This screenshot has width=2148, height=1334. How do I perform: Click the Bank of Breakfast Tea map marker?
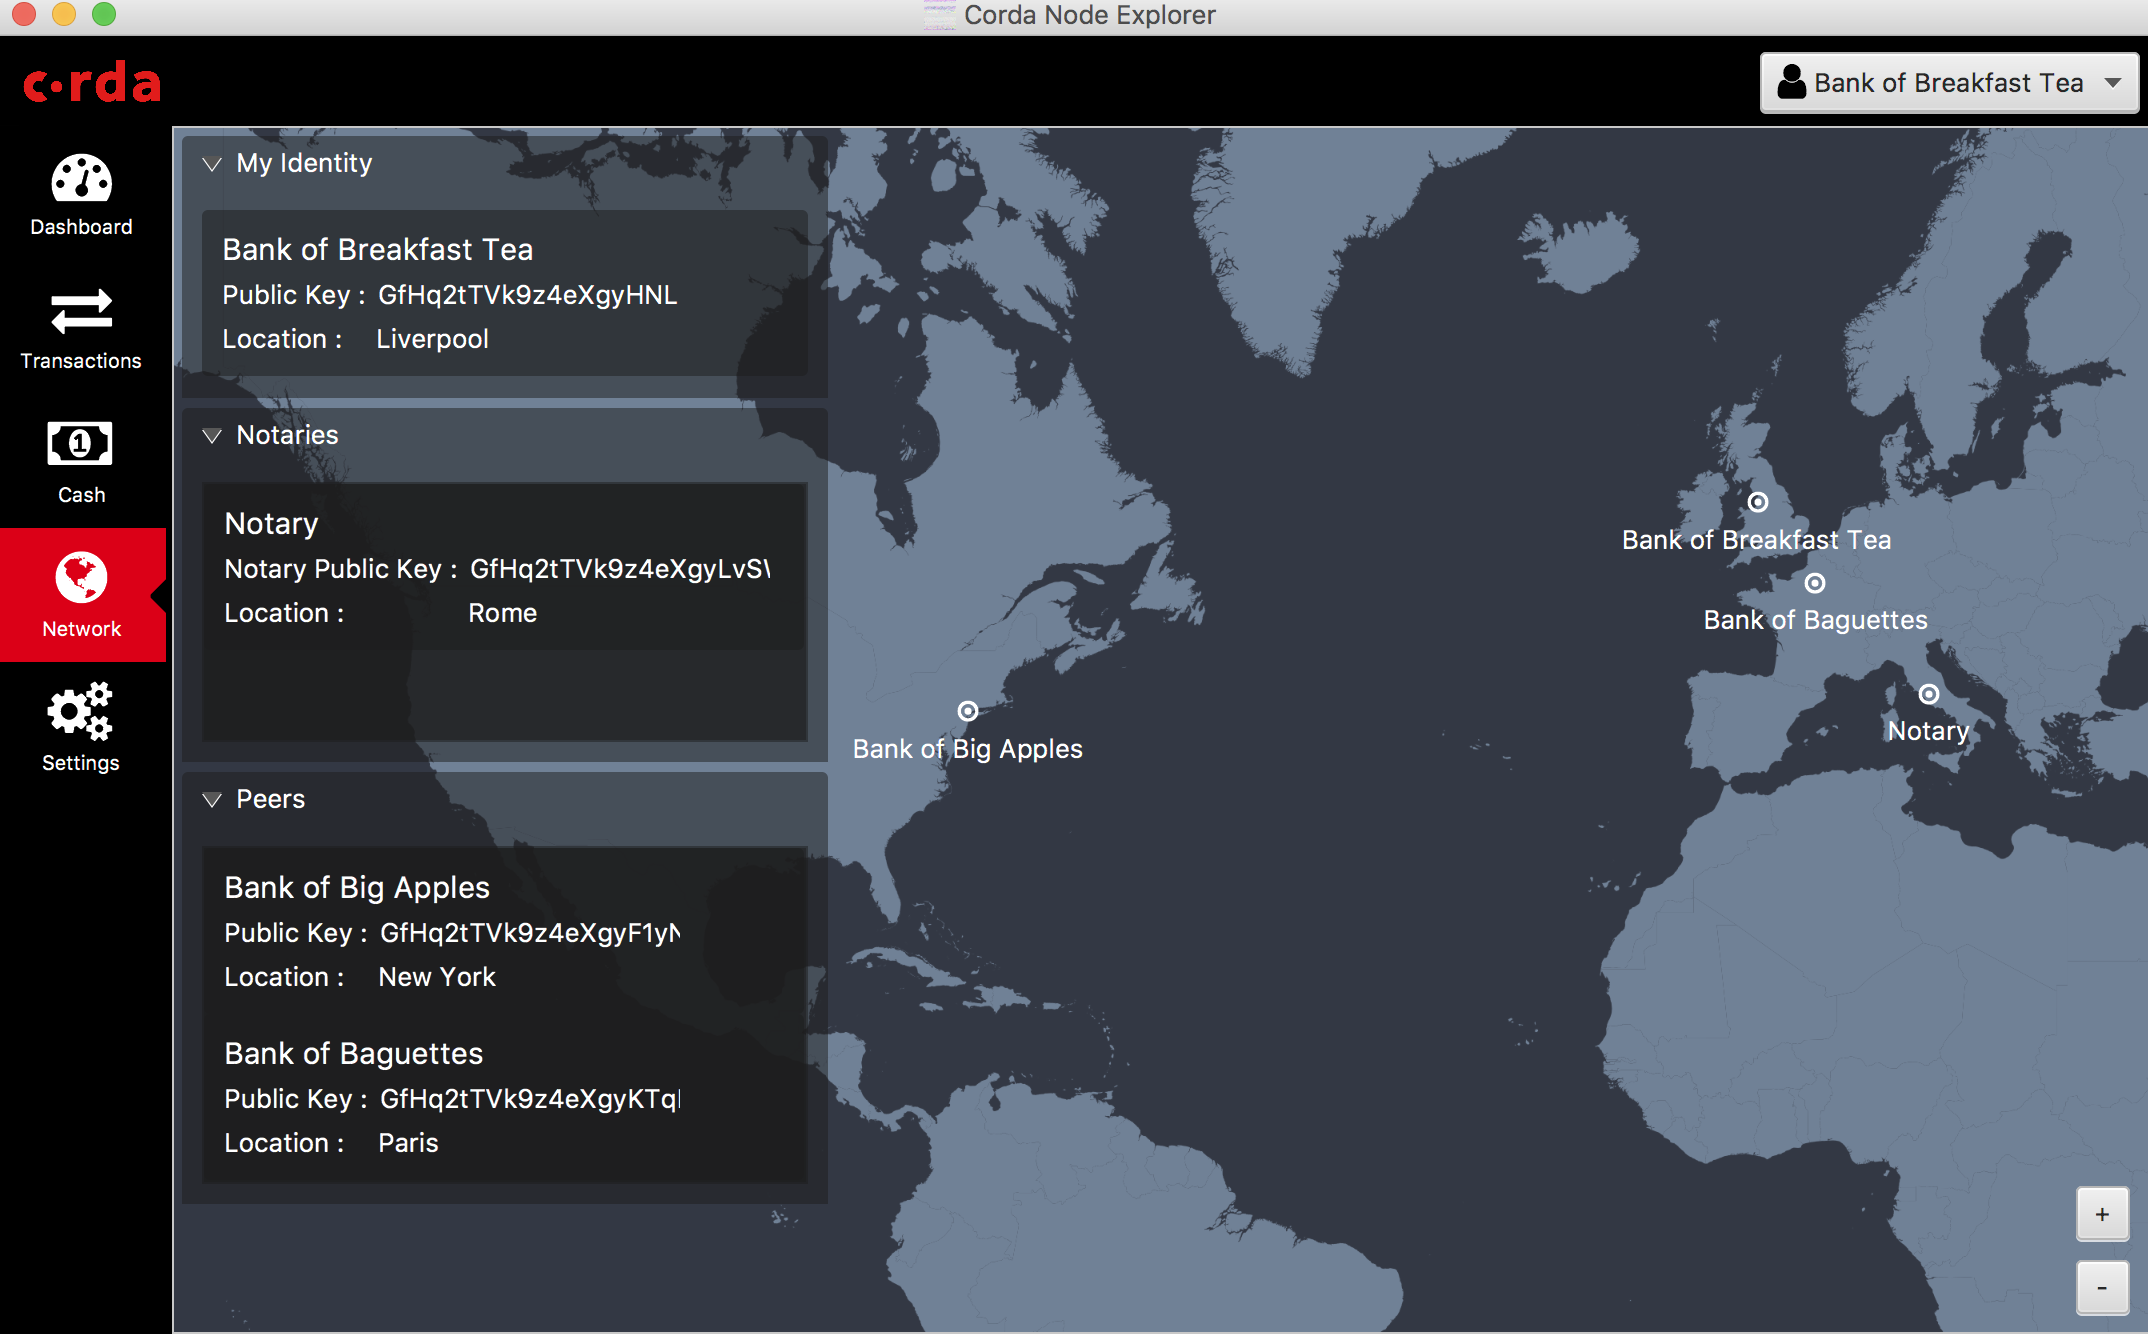tap(1758, 502)
